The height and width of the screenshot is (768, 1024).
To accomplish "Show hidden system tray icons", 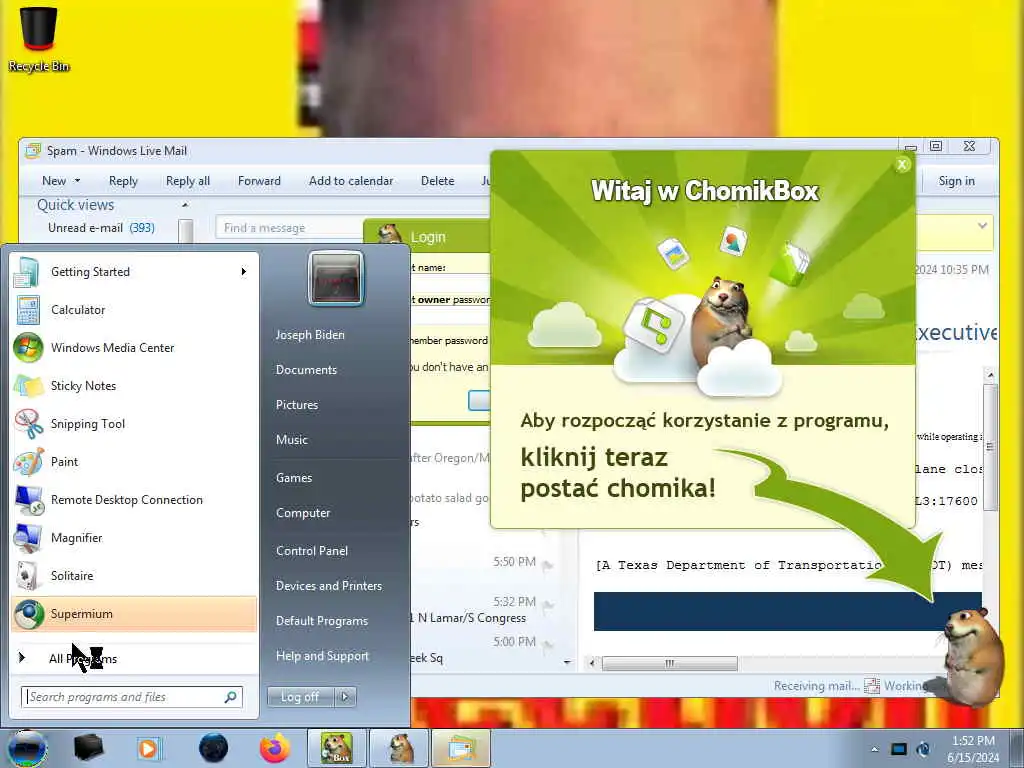I will (x=874, y=749).
